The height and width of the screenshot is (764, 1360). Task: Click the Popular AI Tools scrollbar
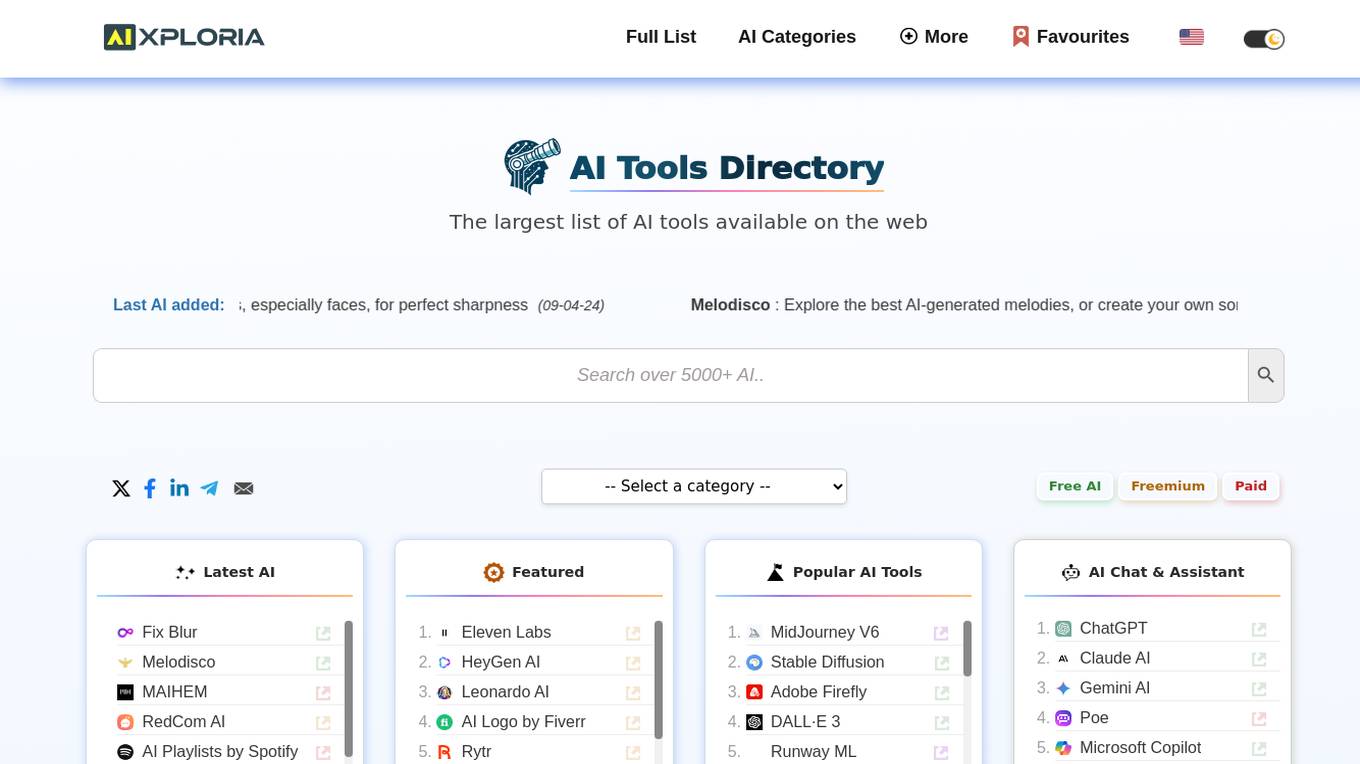967,648
